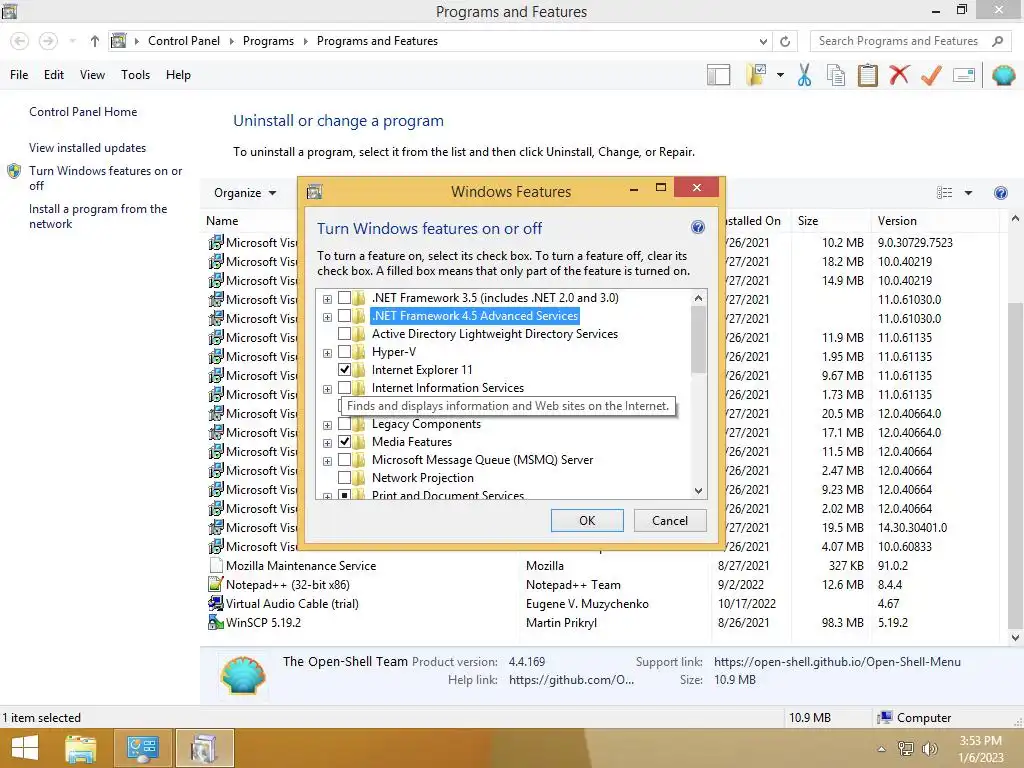Expand .NET Framework 4.5 Advanced Services node

point(327,317)
